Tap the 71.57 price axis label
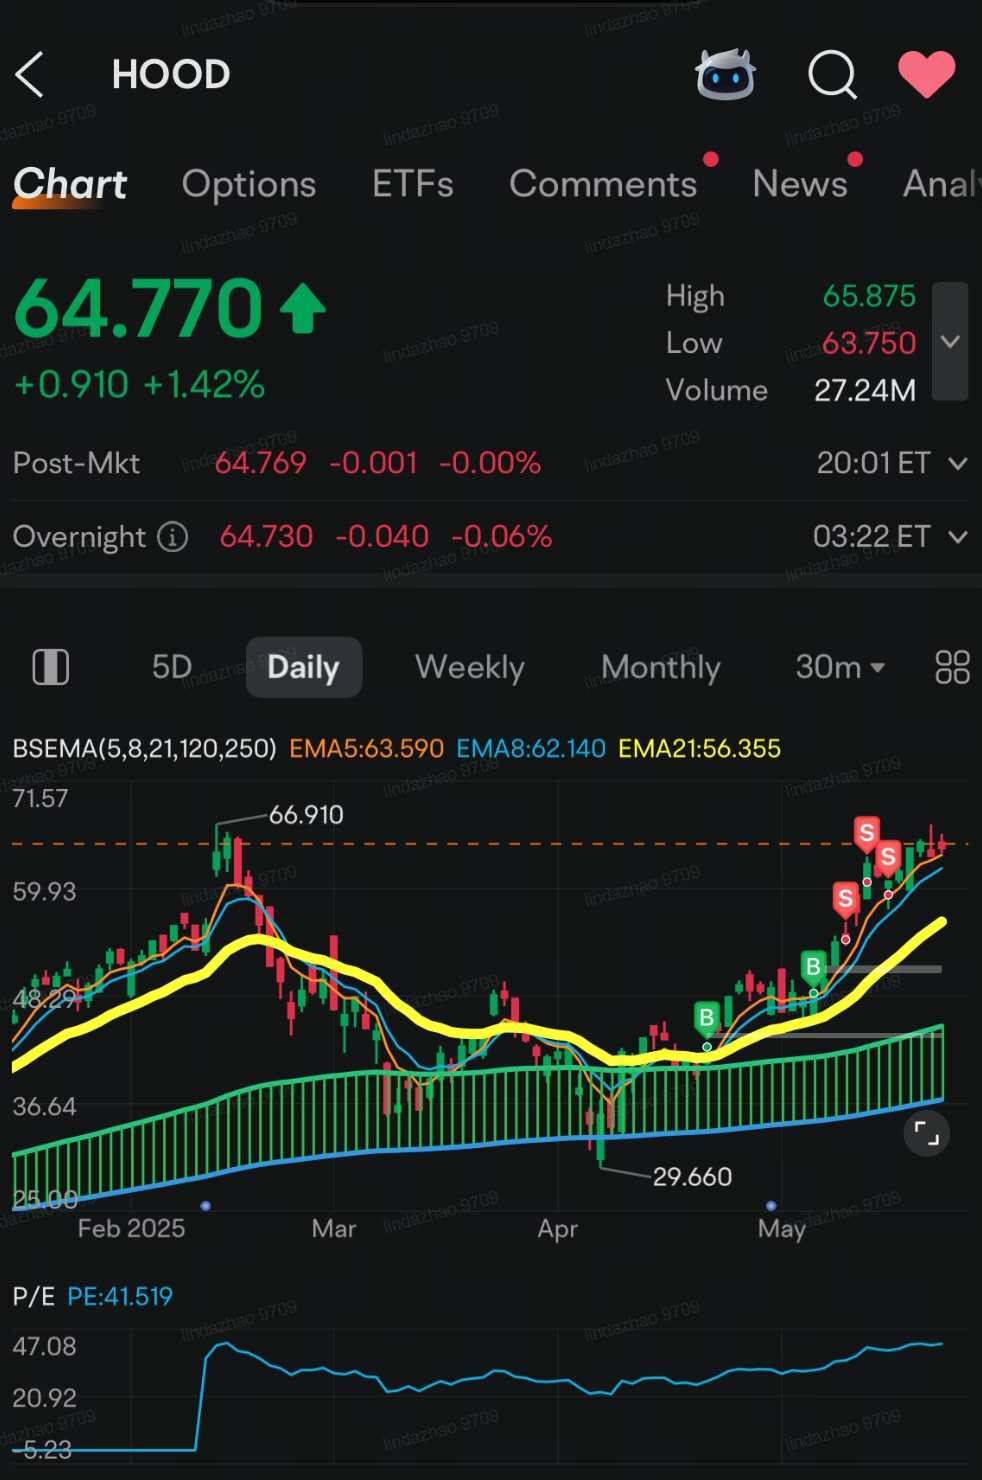This screenshot has width=982, height=1480. coord(40,798)
